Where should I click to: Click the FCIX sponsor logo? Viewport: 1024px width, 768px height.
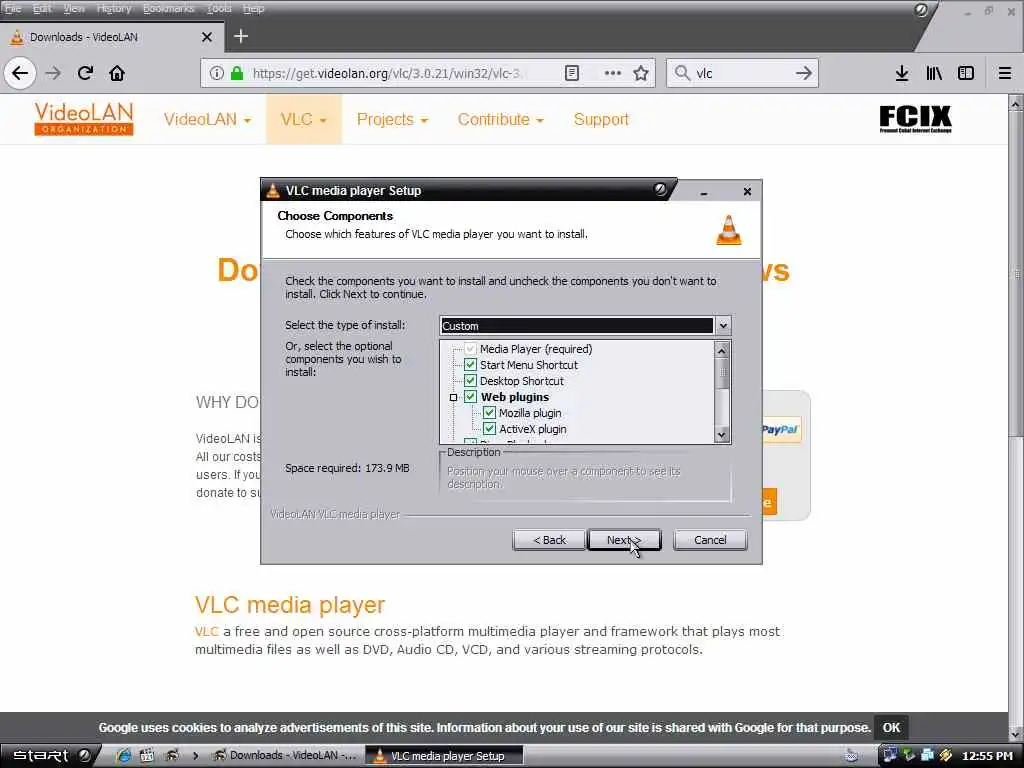click(915, 119)
